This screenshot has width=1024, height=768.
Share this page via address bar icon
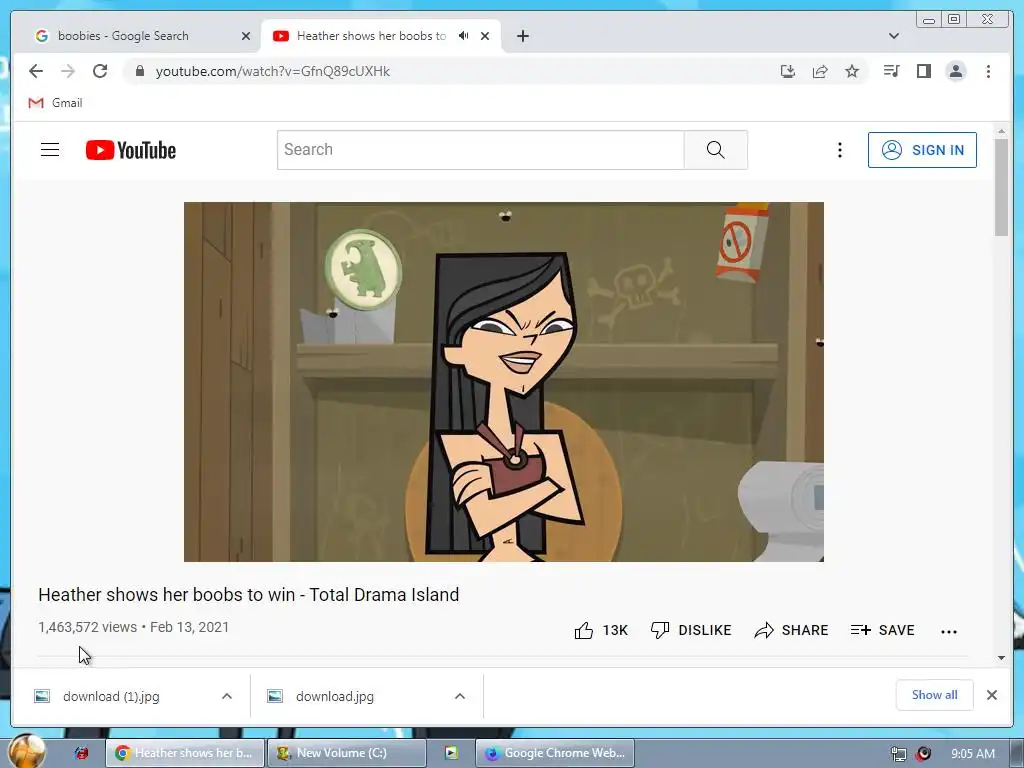[820, 71]
